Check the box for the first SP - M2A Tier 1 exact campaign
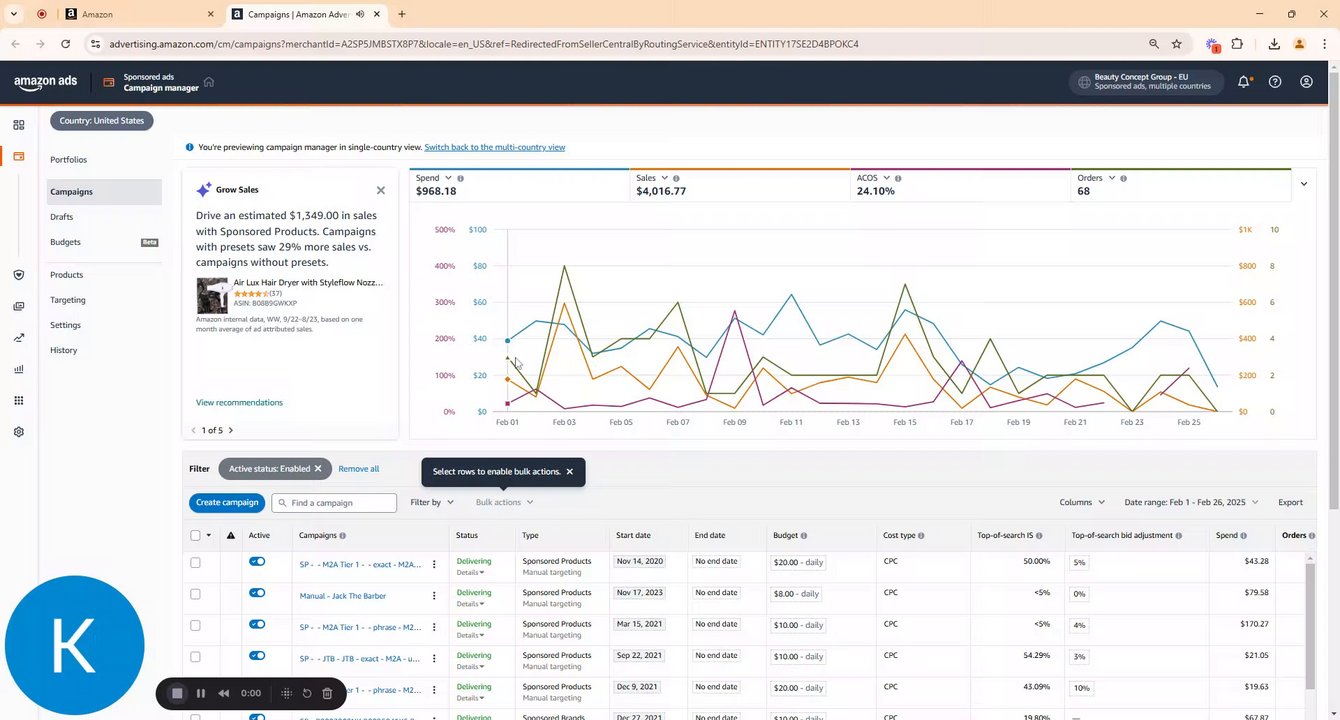Image resolution: width=1340 pixels, height=720 pixels. pos(195,563)
